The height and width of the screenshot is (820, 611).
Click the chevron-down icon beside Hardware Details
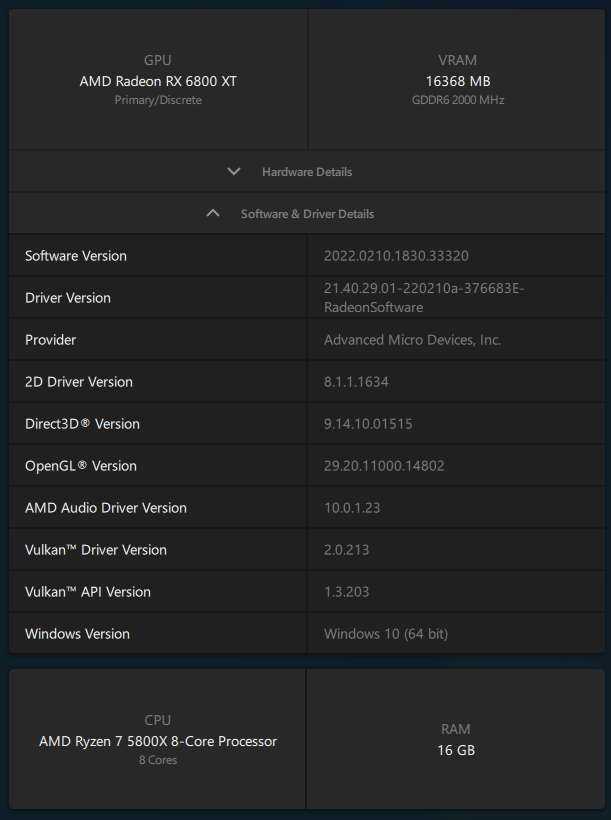click(x=234, y=172)
